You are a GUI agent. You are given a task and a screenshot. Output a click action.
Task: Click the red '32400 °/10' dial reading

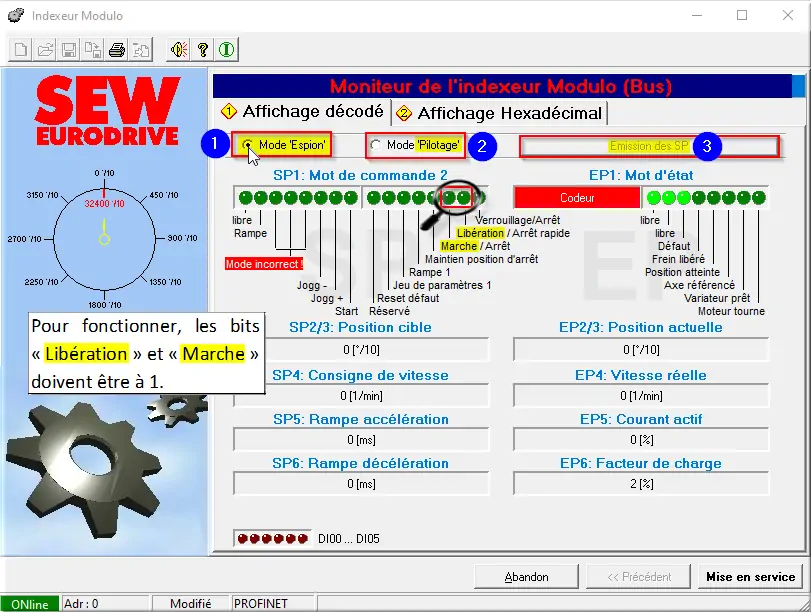click(x=104, y=204)
